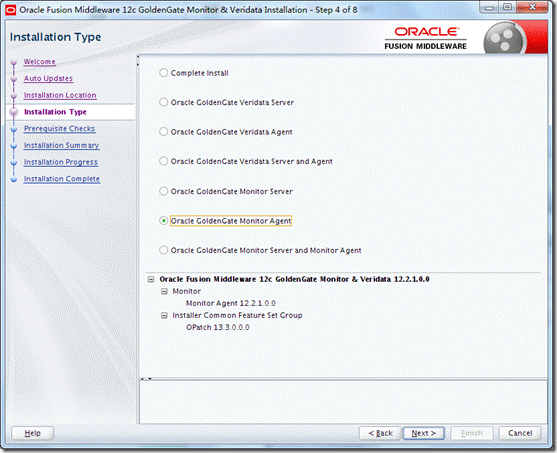This screenshot has height=453, width=557.
Task: Click the Welcome step bullet icon
Action: (x=14, y=63)
